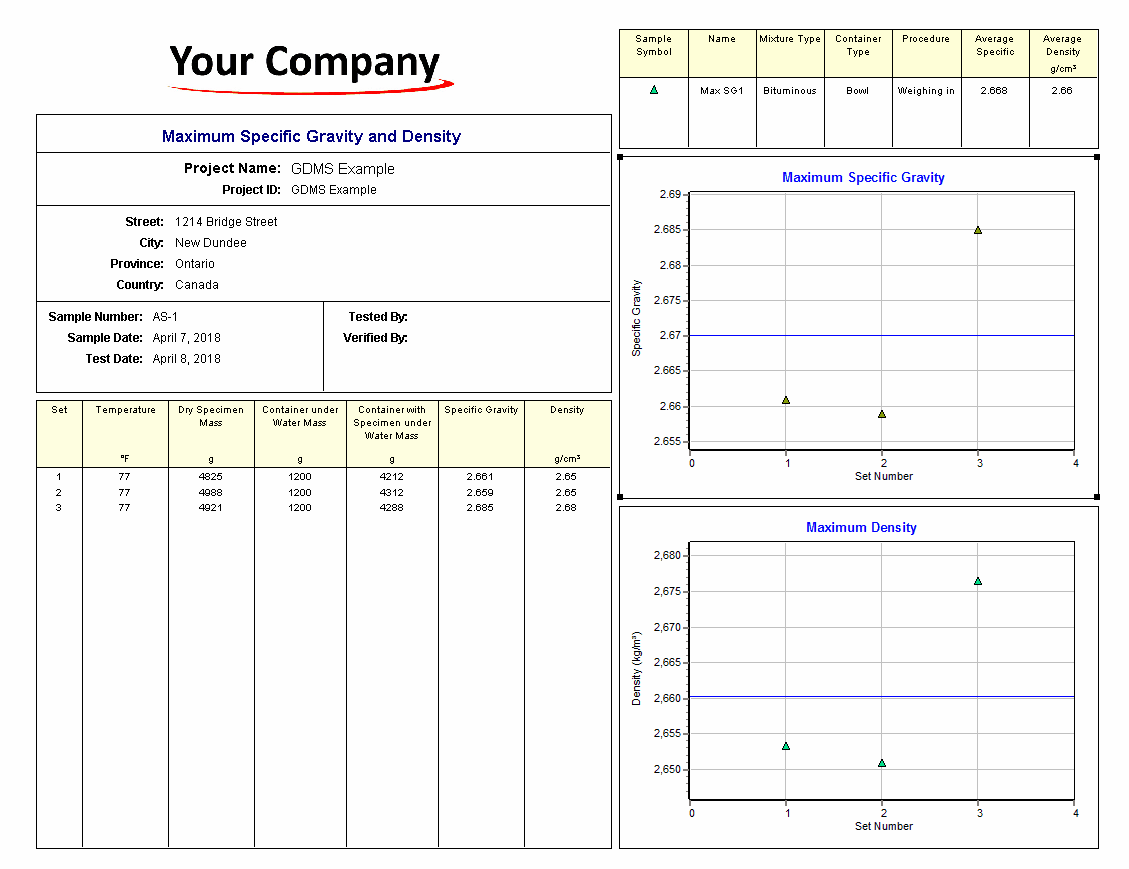Grab top-left handle of Specific Gravity chart

coord(621,157)
